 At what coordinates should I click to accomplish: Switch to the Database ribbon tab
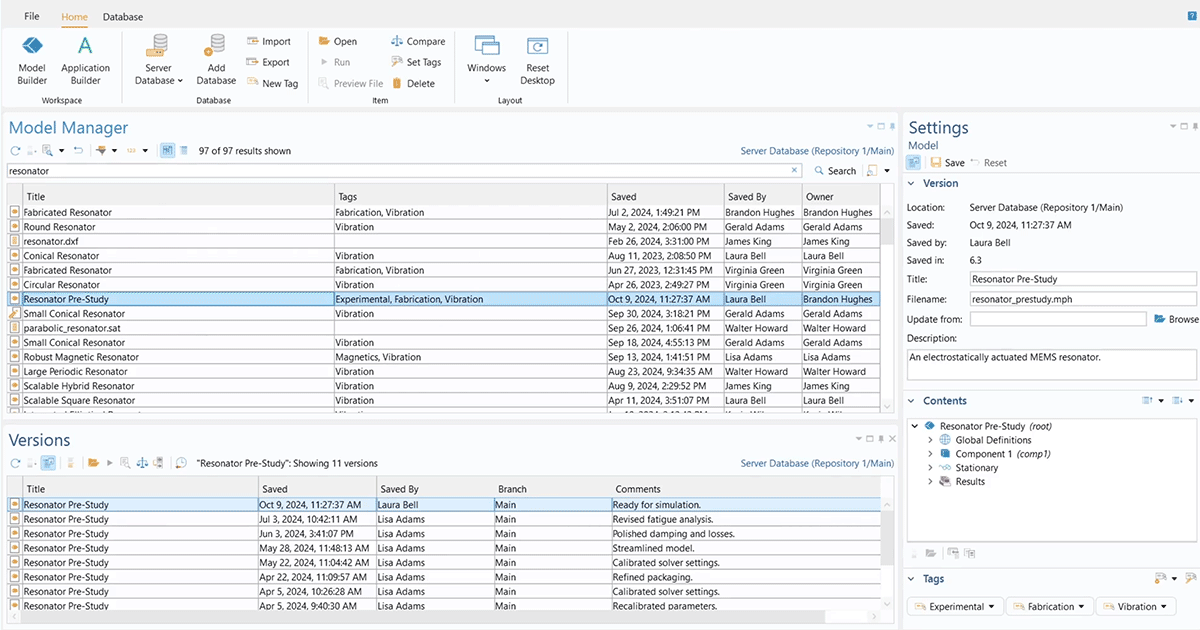pyautogui.click(x=122, y=16)
